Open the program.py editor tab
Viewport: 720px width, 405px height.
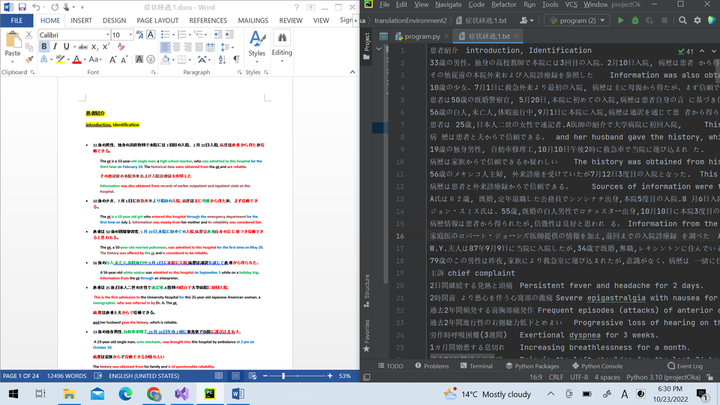click(x=413, y=35)
